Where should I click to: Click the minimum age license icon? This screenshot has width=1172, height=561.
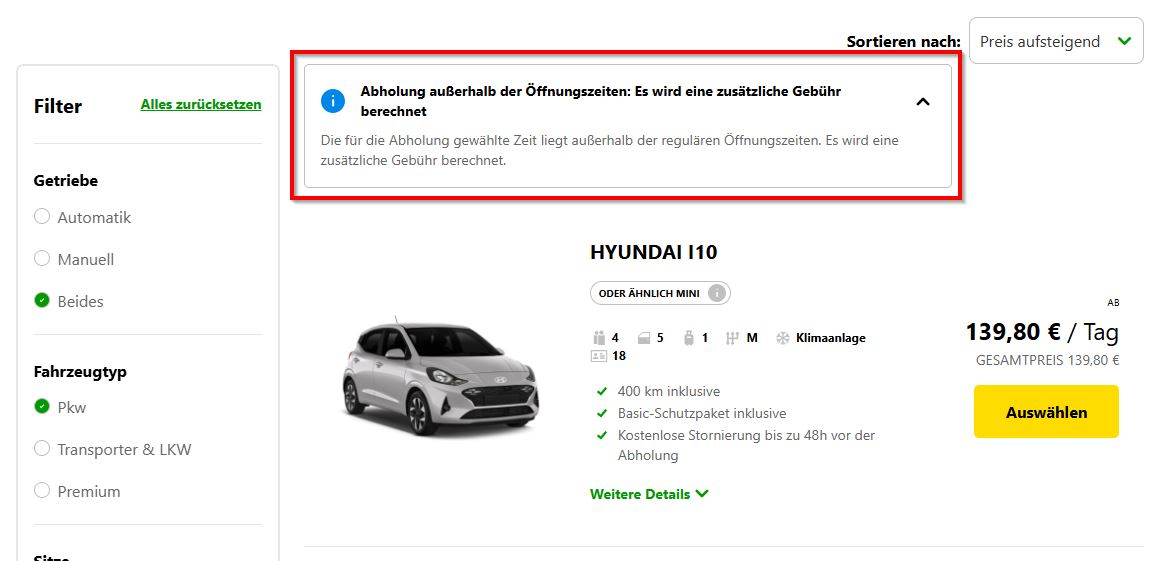598,356
